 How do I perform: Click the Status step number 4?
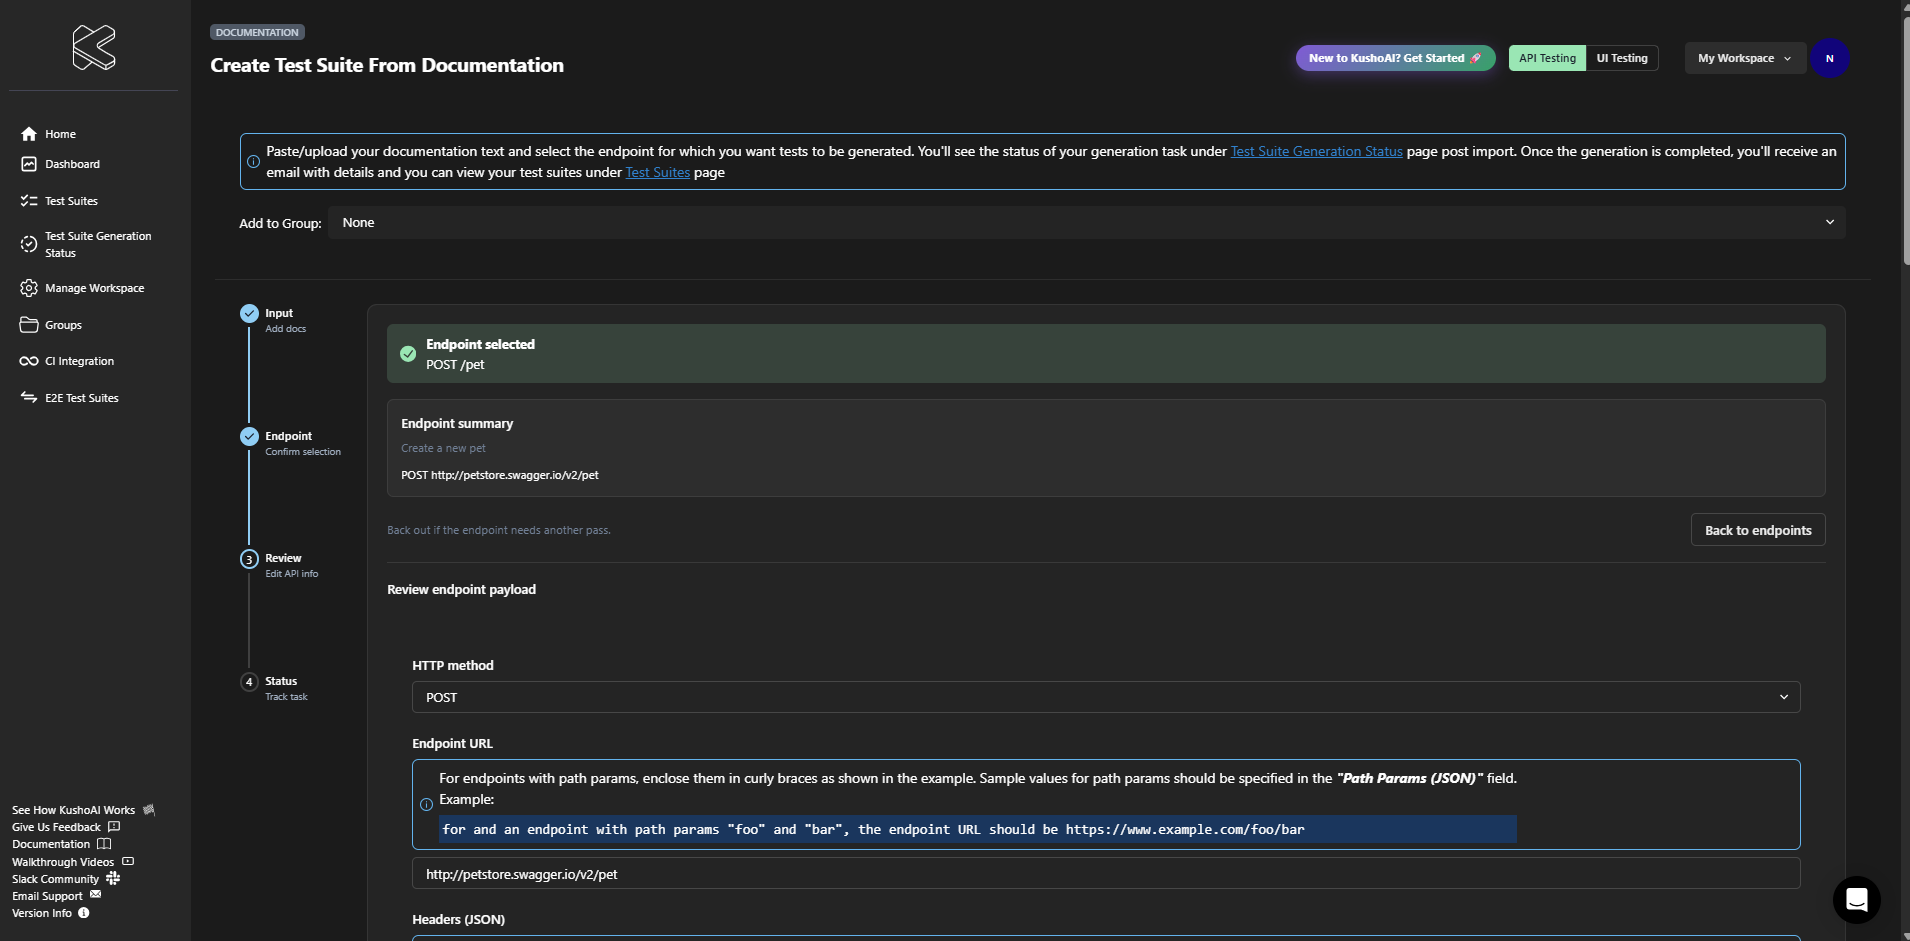point(249,682)
